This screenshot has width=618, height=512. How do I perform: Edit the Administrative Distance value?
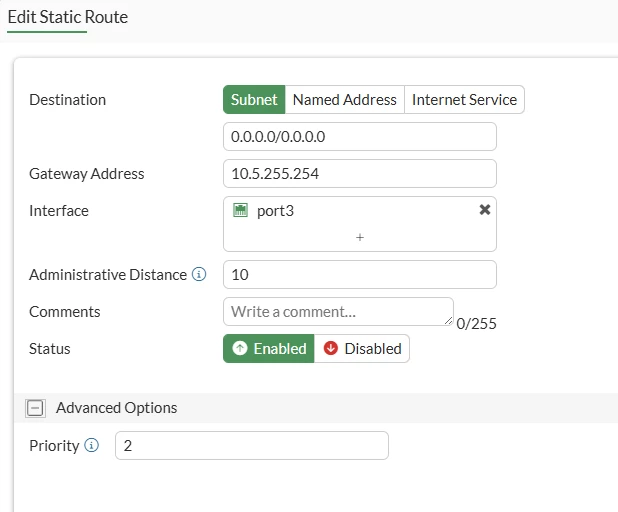coord(359,274)
